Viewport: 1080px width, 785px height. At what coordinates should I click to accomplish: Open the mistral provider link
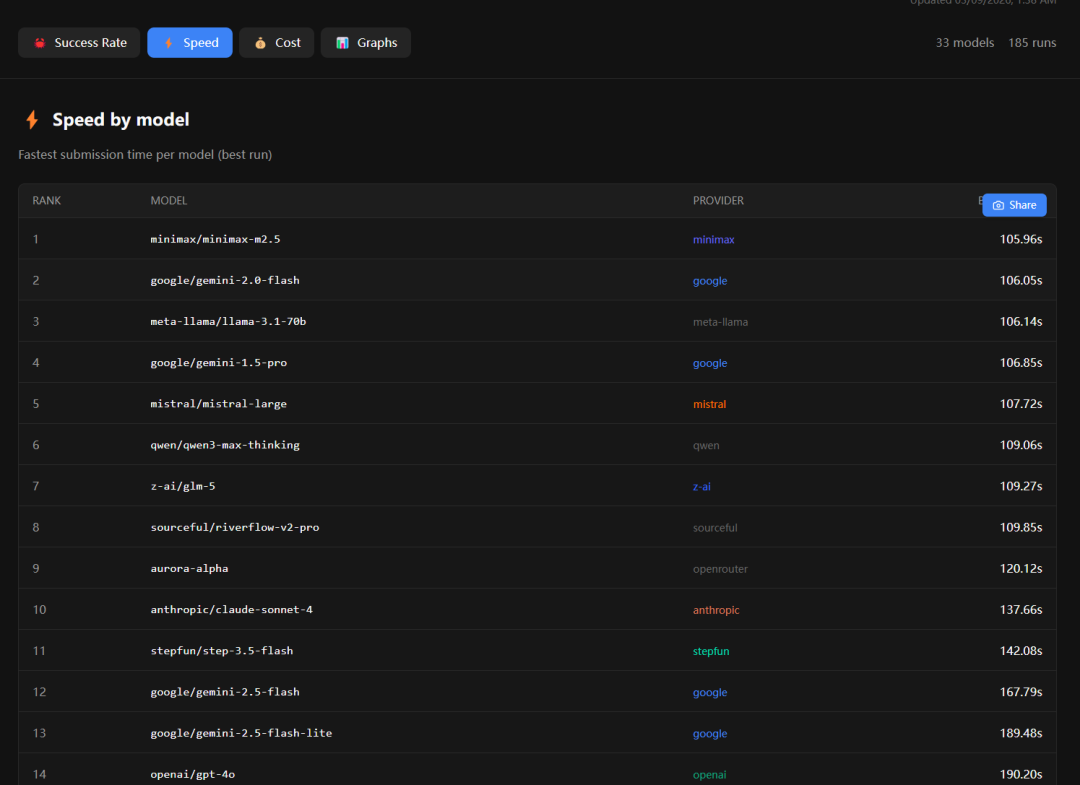(x=709, y=404)
